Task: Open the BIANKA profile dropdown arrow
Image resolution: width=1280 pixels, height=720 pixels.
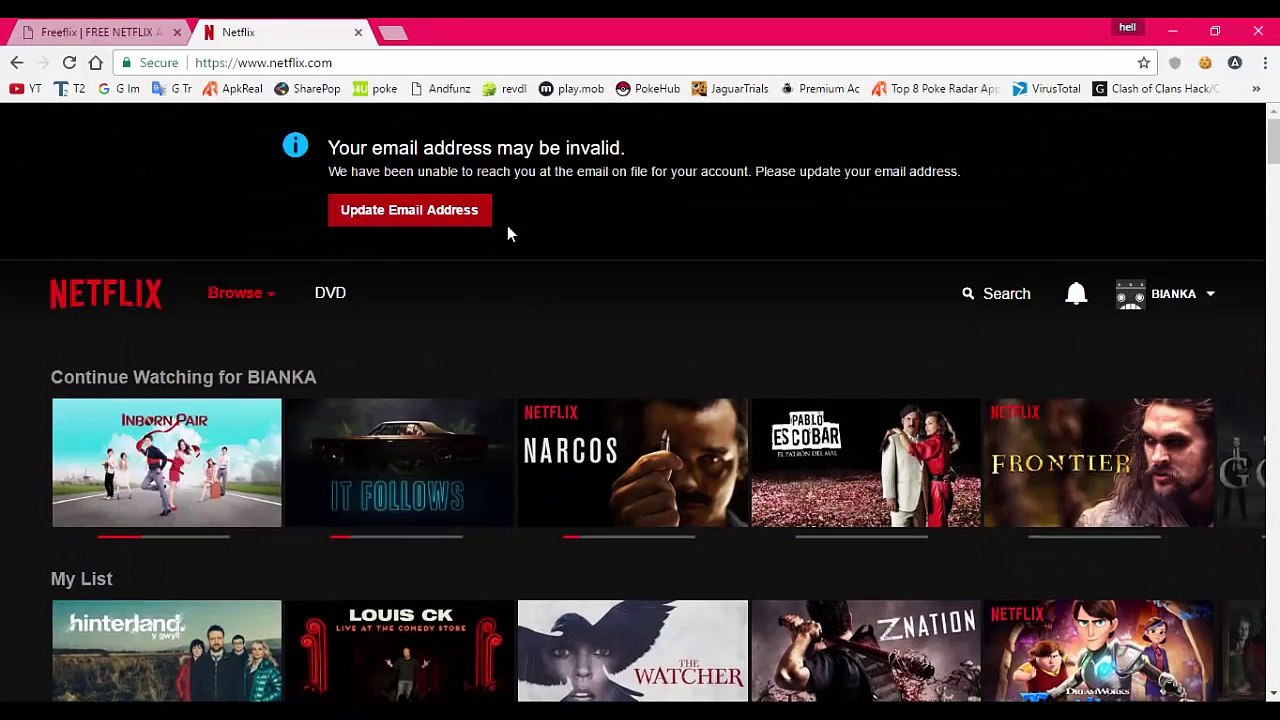Action: [1210, 294]
